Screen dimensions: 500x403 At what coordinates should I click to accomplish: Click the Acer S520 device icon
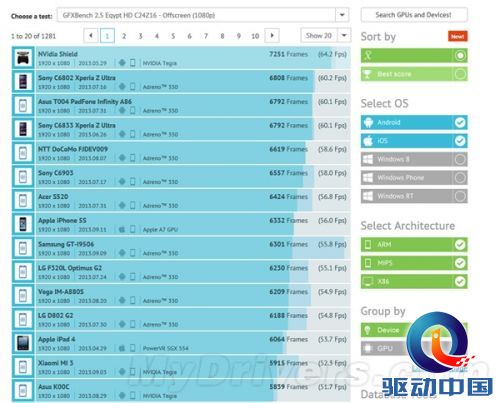tap(23, 200)
